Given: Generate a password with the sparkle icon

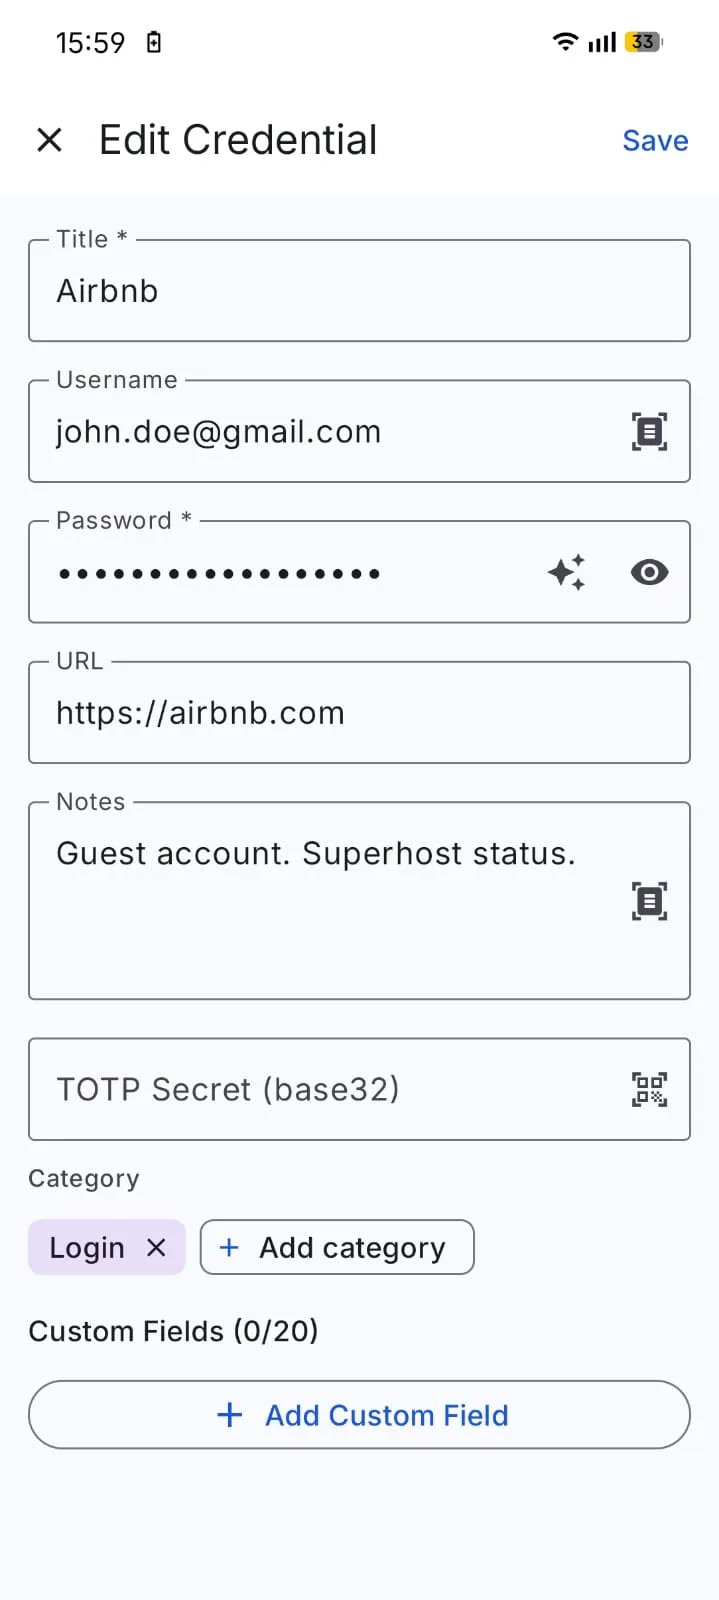Looking at the screenshot, I should coord(566,572).
